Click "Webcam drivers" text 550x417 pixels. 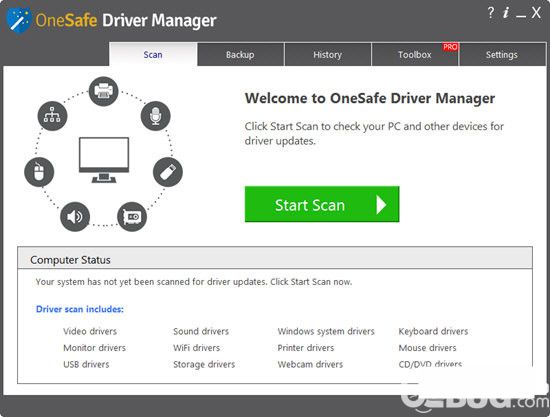point(310,364)
